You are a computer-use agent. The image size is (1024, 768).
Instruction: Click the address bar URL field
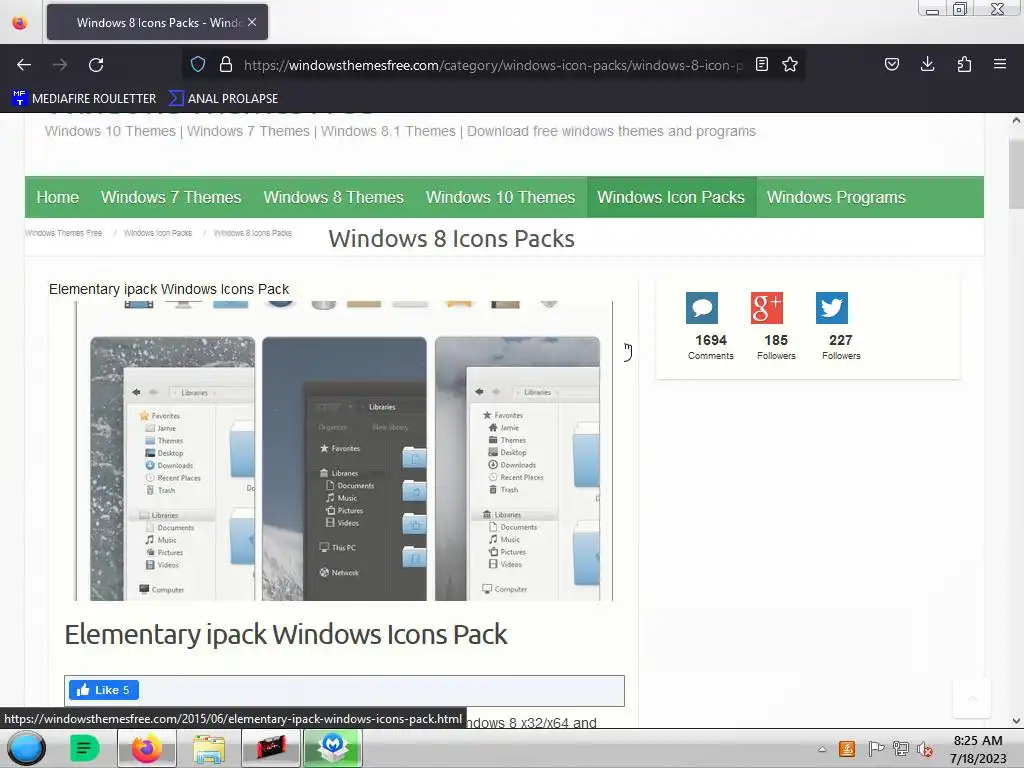(493, 65)
